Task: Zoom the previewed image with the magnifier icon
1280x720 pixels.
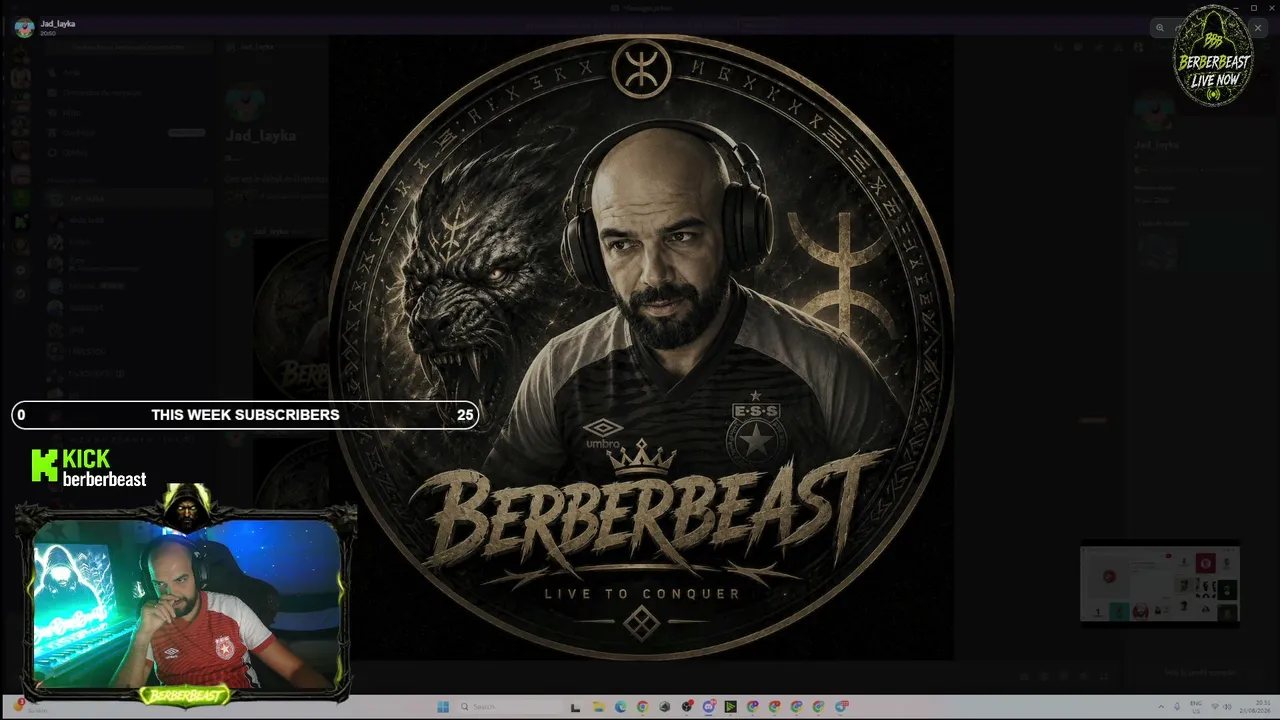Action: [x=1160, y=28]
